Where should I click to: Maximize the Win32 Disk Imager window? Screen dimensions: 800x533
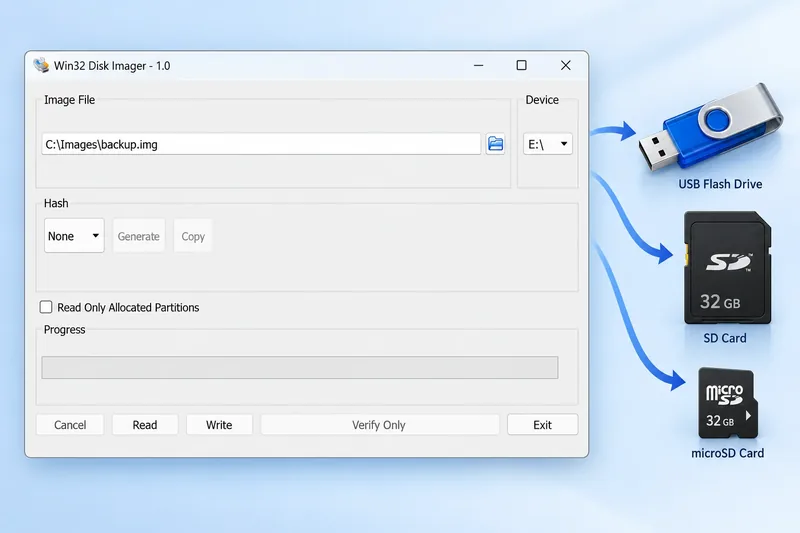tap(521, 65)
